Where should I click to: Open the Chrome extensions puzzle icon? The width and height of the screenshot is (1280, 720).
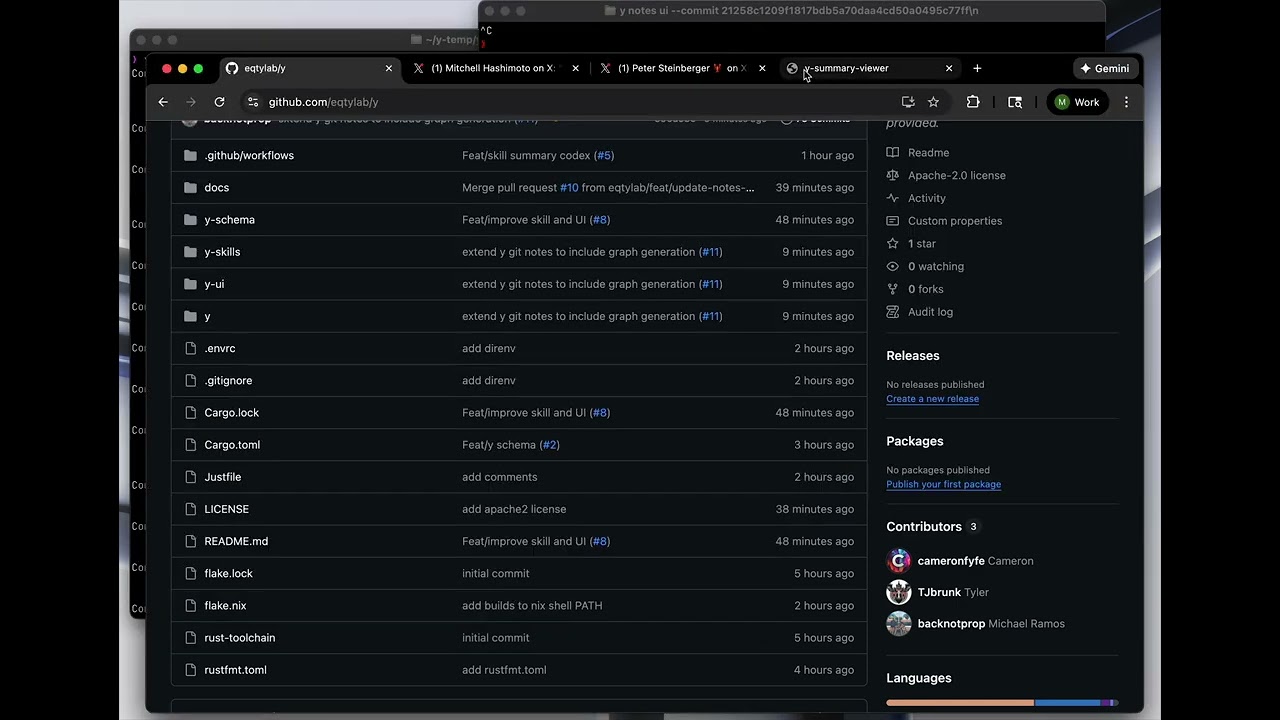(x=973, y=102)
